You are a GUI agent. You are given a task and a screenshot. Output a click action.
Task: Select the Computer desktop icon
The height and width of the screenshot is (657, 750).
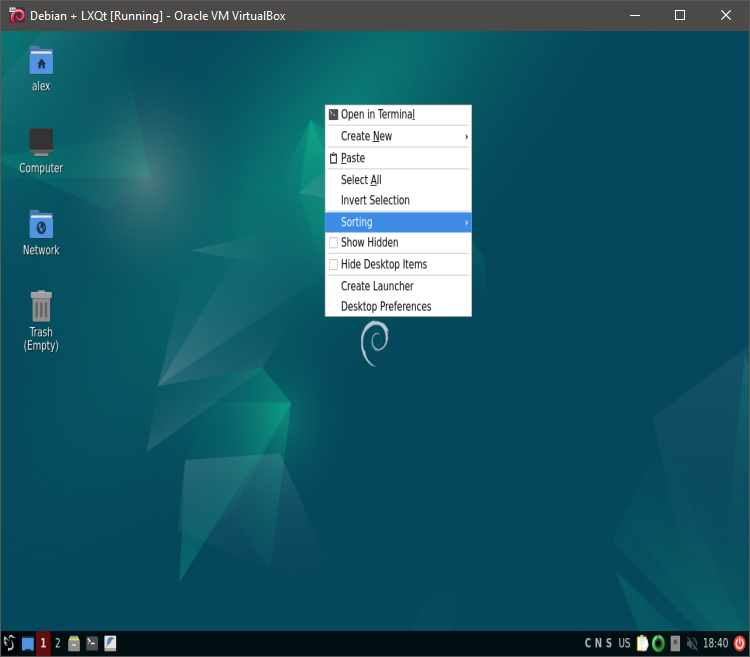pyautogui.click(x=41, y=142)
